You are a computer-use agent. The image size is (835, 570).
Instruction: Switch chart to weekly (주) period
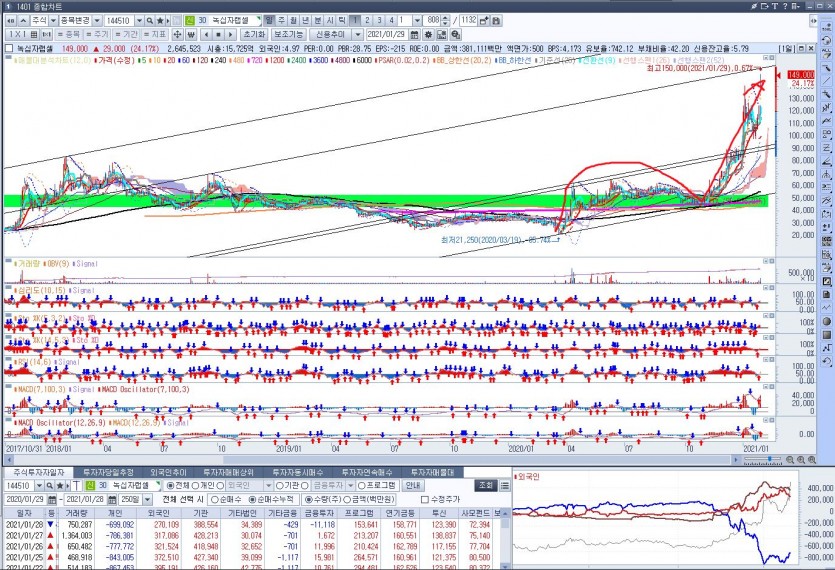click(x=281, y=20)
